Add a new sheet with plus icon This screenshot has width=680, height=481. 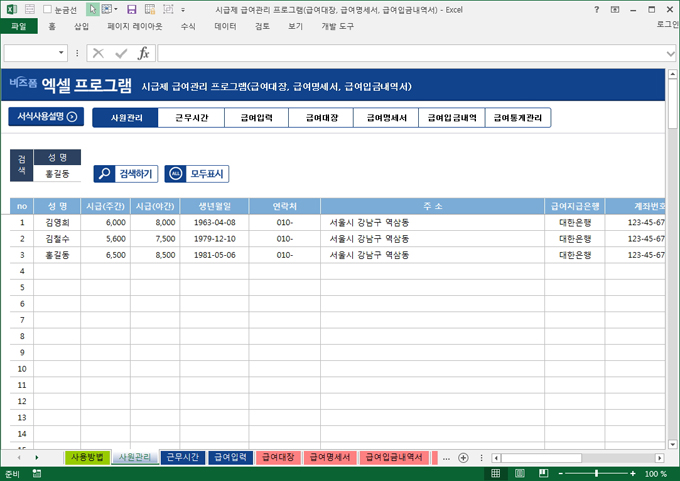[x=463, y=457]
